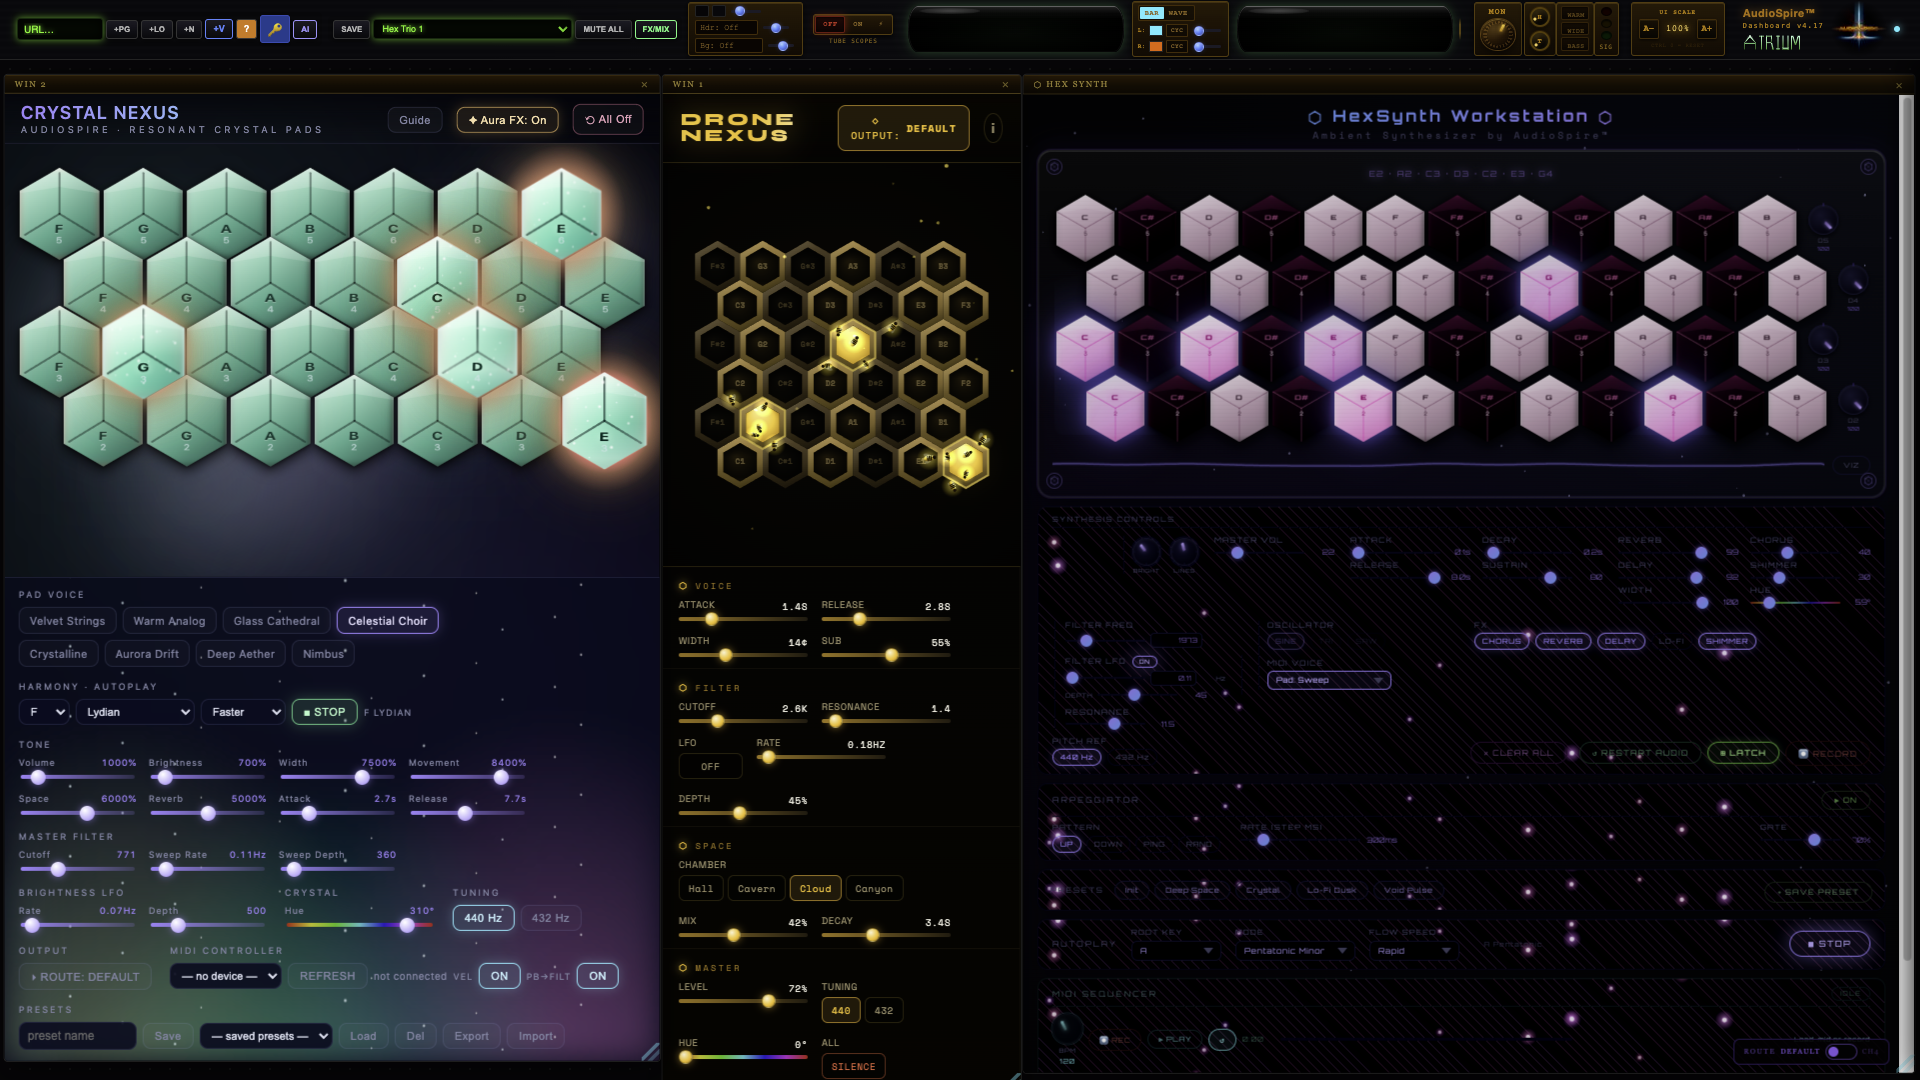Enable the HexSynth arpeggiator ON button
This screenshot has height=1080, width=1920.
click(x=1845, y=800)
